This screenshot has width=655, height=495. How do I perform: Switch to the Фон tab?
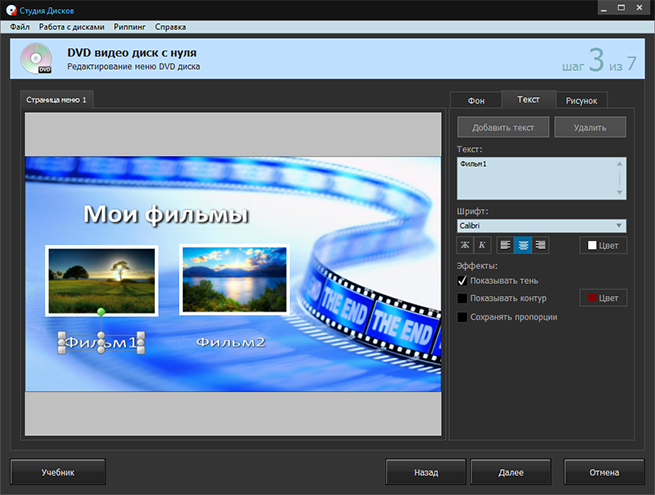pos(477,100)
